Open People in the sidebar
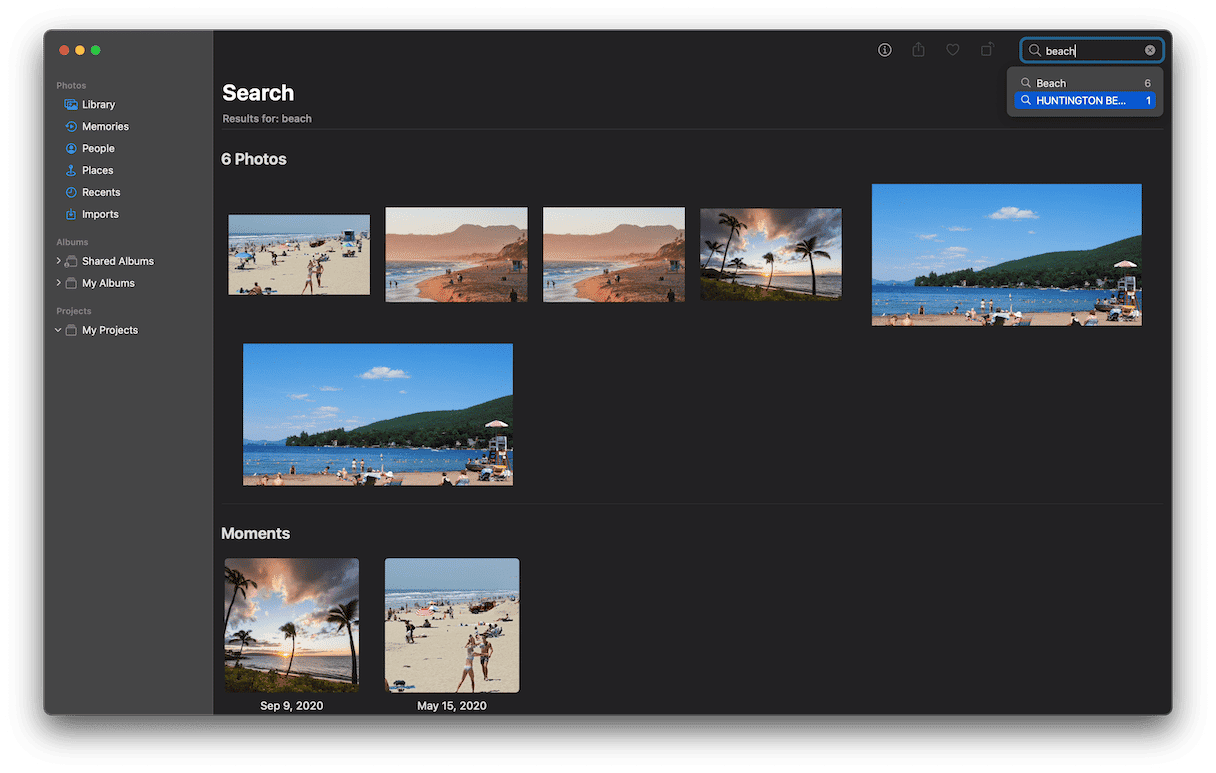This screenshot has height=773, width=1216. [x=98, y=149]
